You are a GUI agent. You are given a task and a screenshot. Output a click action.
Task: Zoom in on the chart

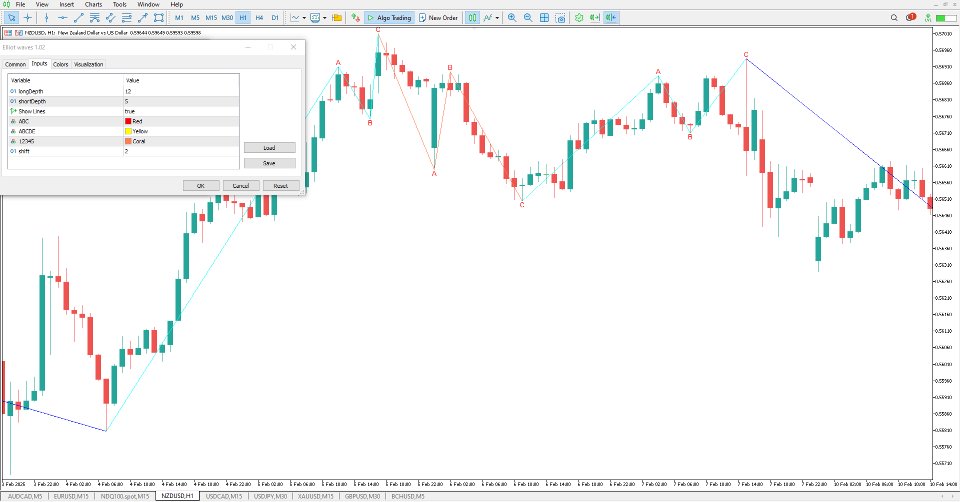(x=512, y=18)
